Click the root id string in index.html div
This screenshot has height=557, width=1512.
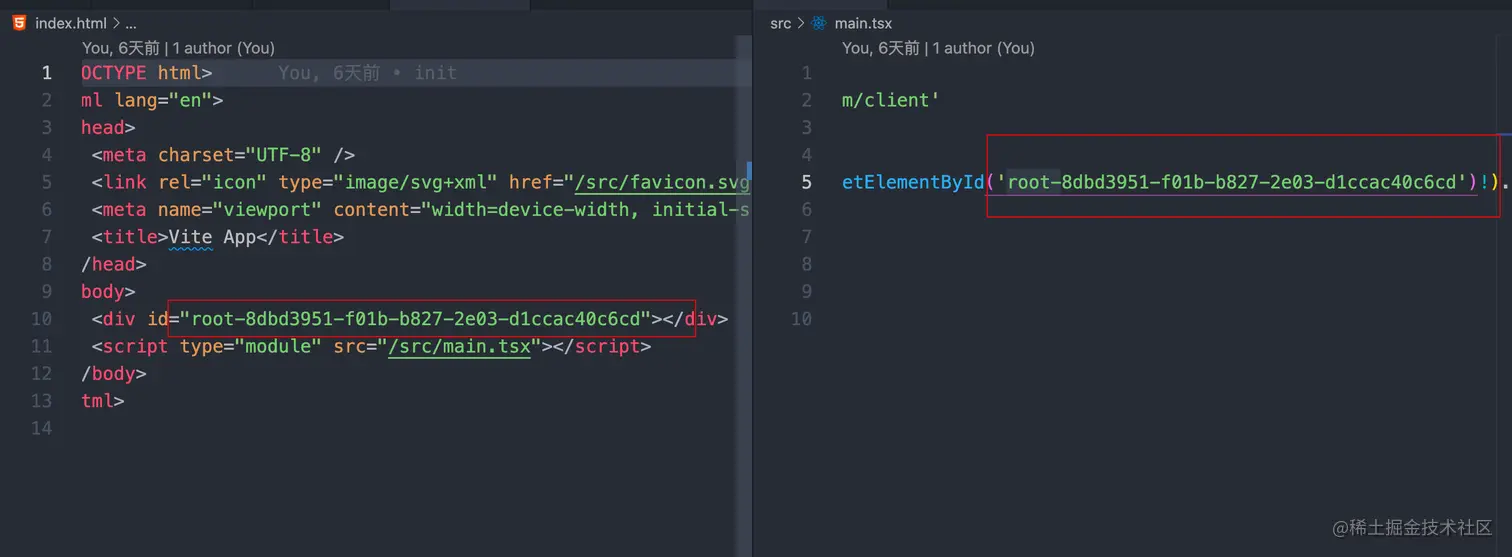[x=415, y=319]
